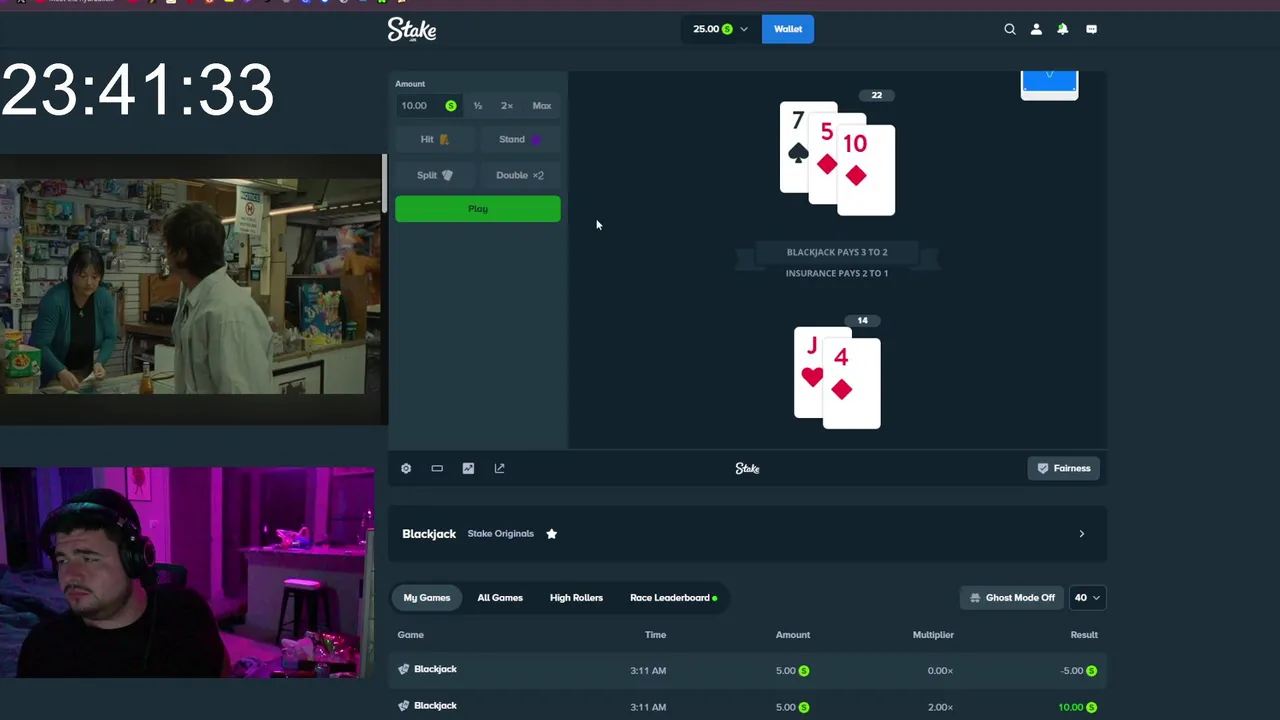Click the 0.00× multiplier cell
Screen dimensions: 1280x720
point(940,670)
